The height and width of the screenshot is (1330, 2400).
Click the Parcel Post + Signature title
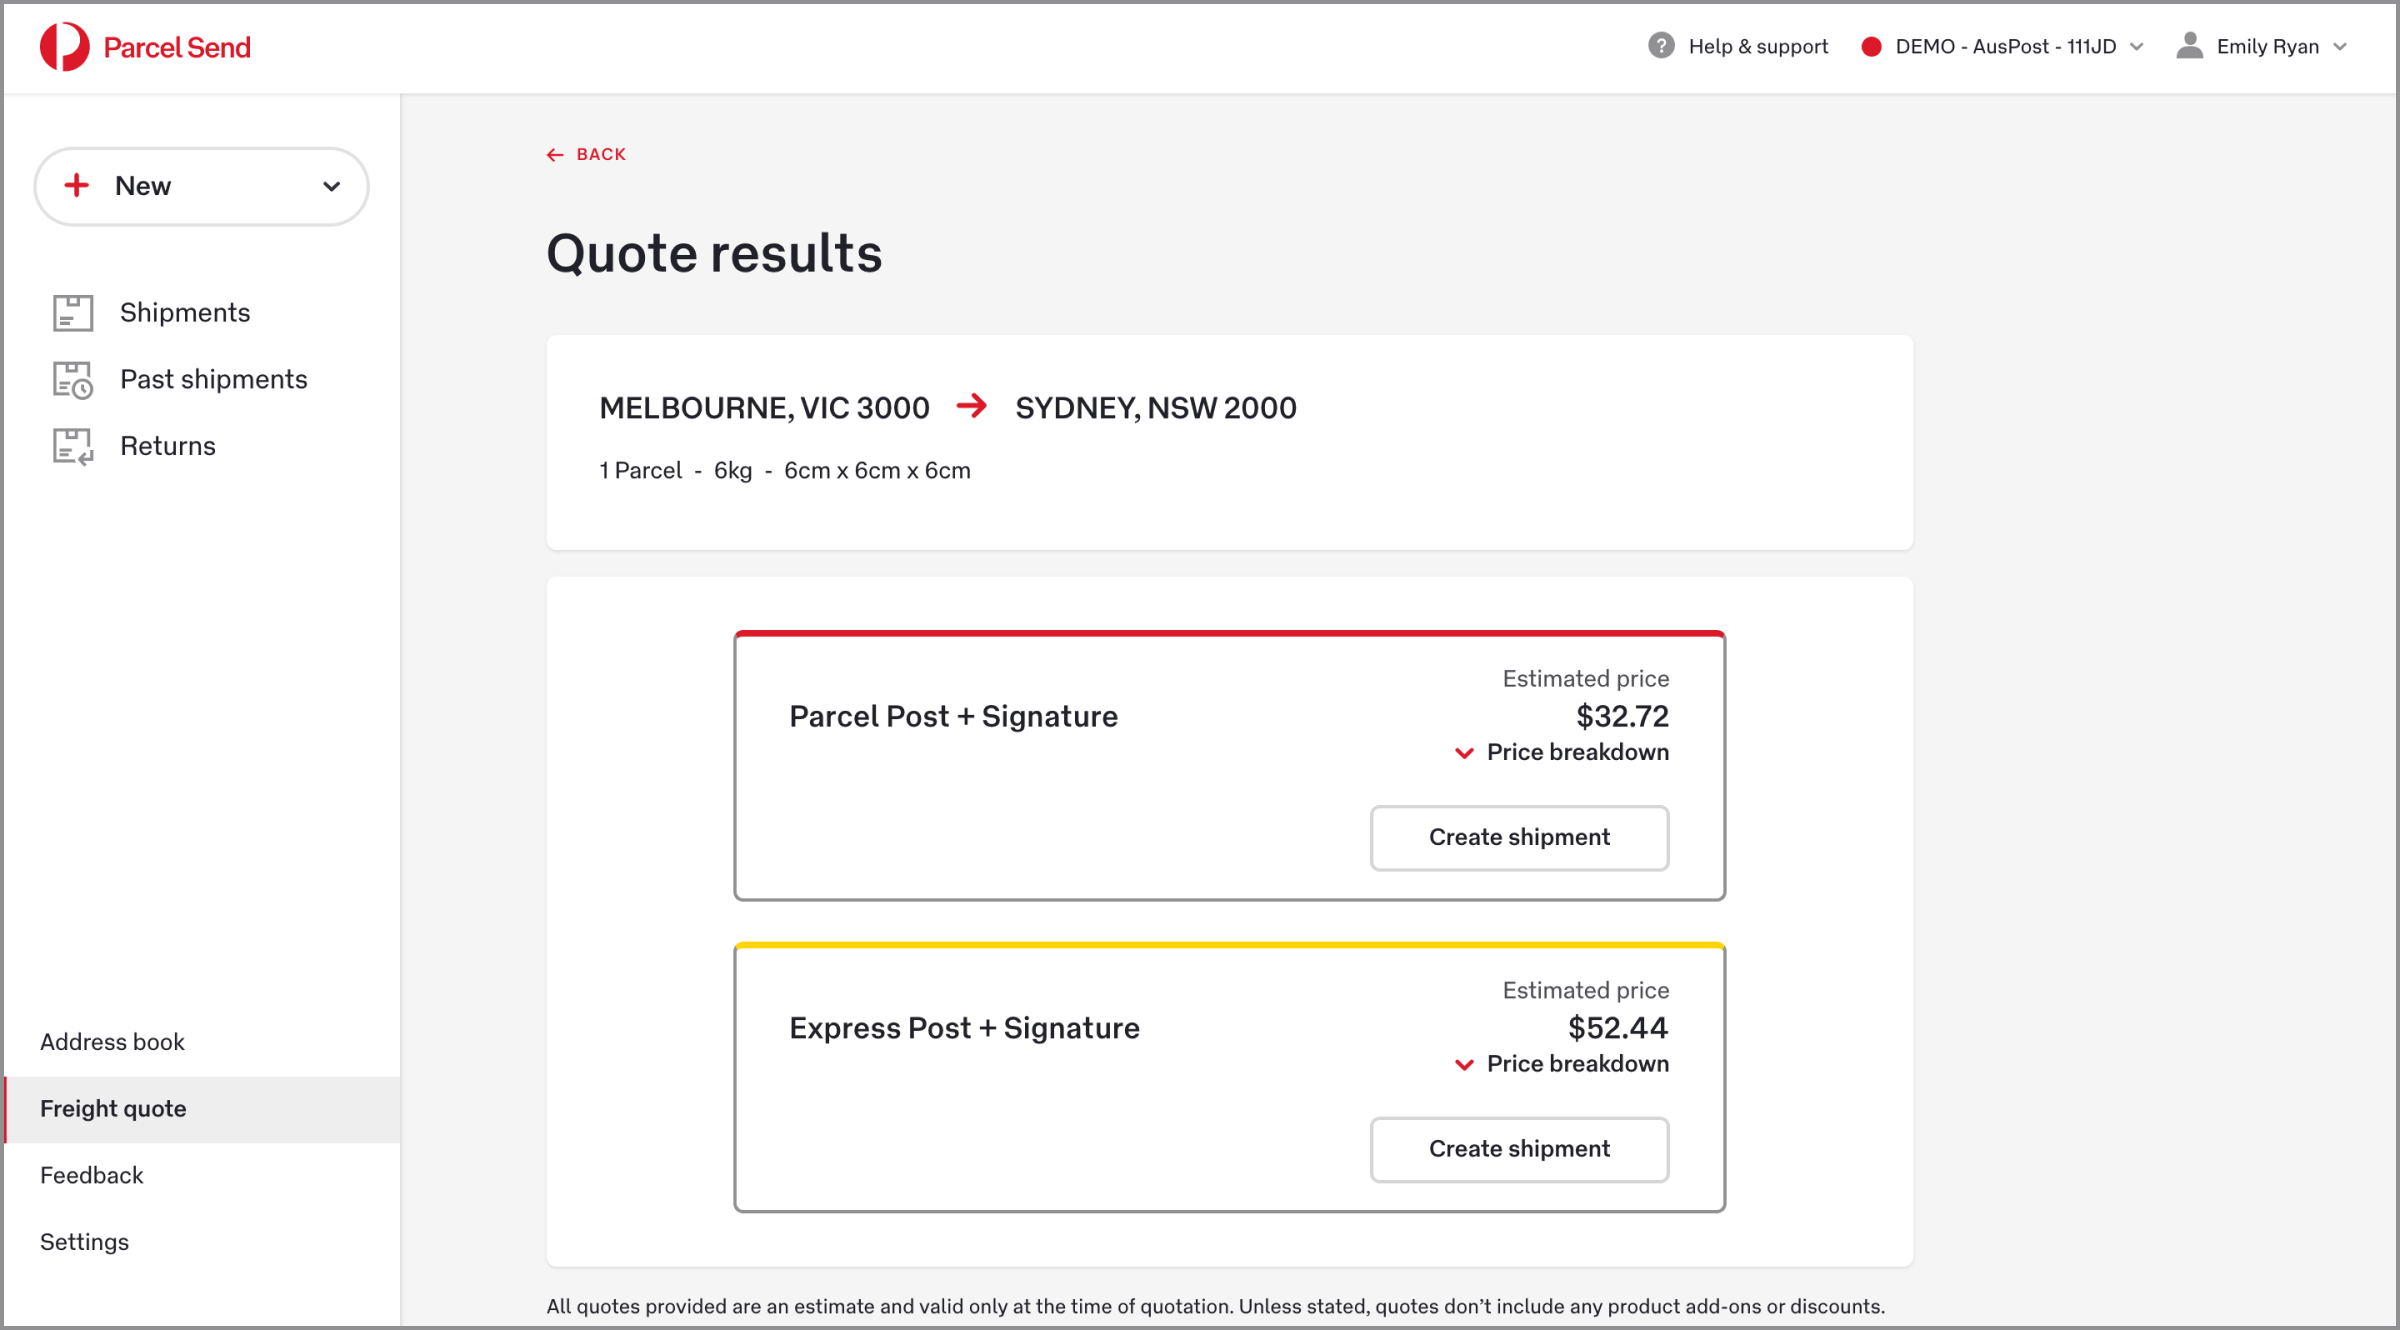coord(953,717)
